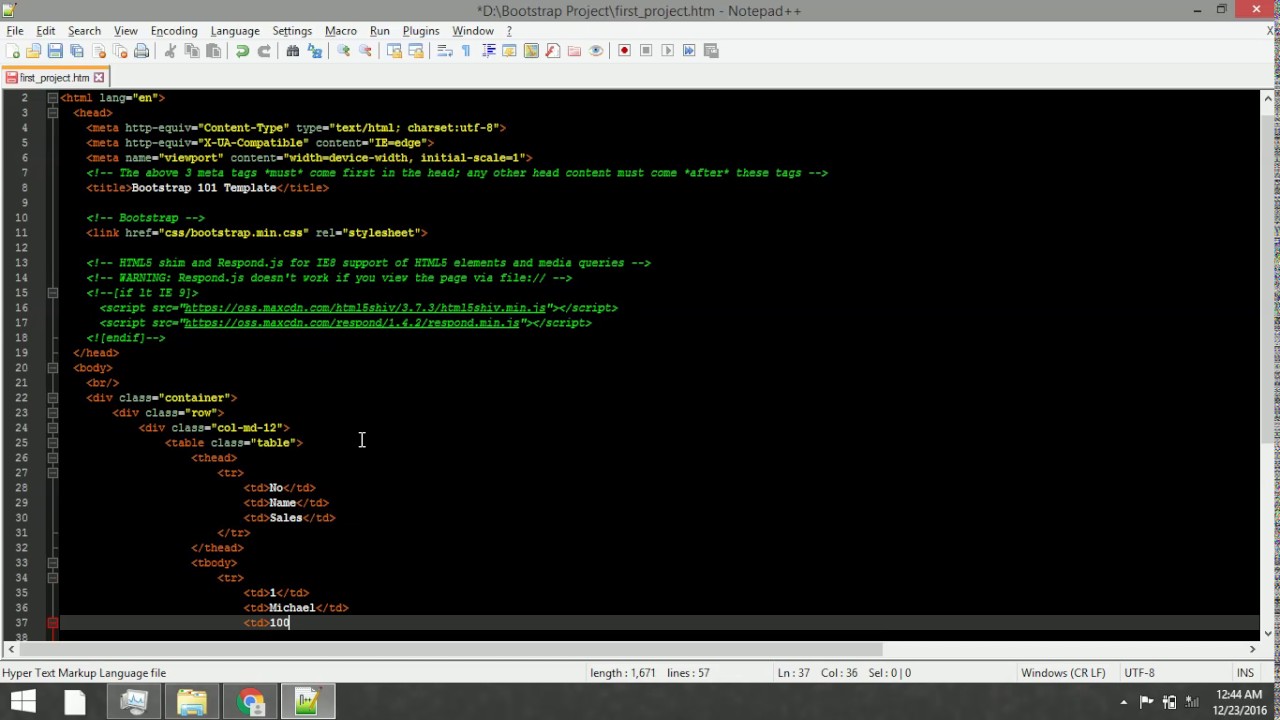Toggle Show All Characters (pilcrow) icon

point(466,51)
